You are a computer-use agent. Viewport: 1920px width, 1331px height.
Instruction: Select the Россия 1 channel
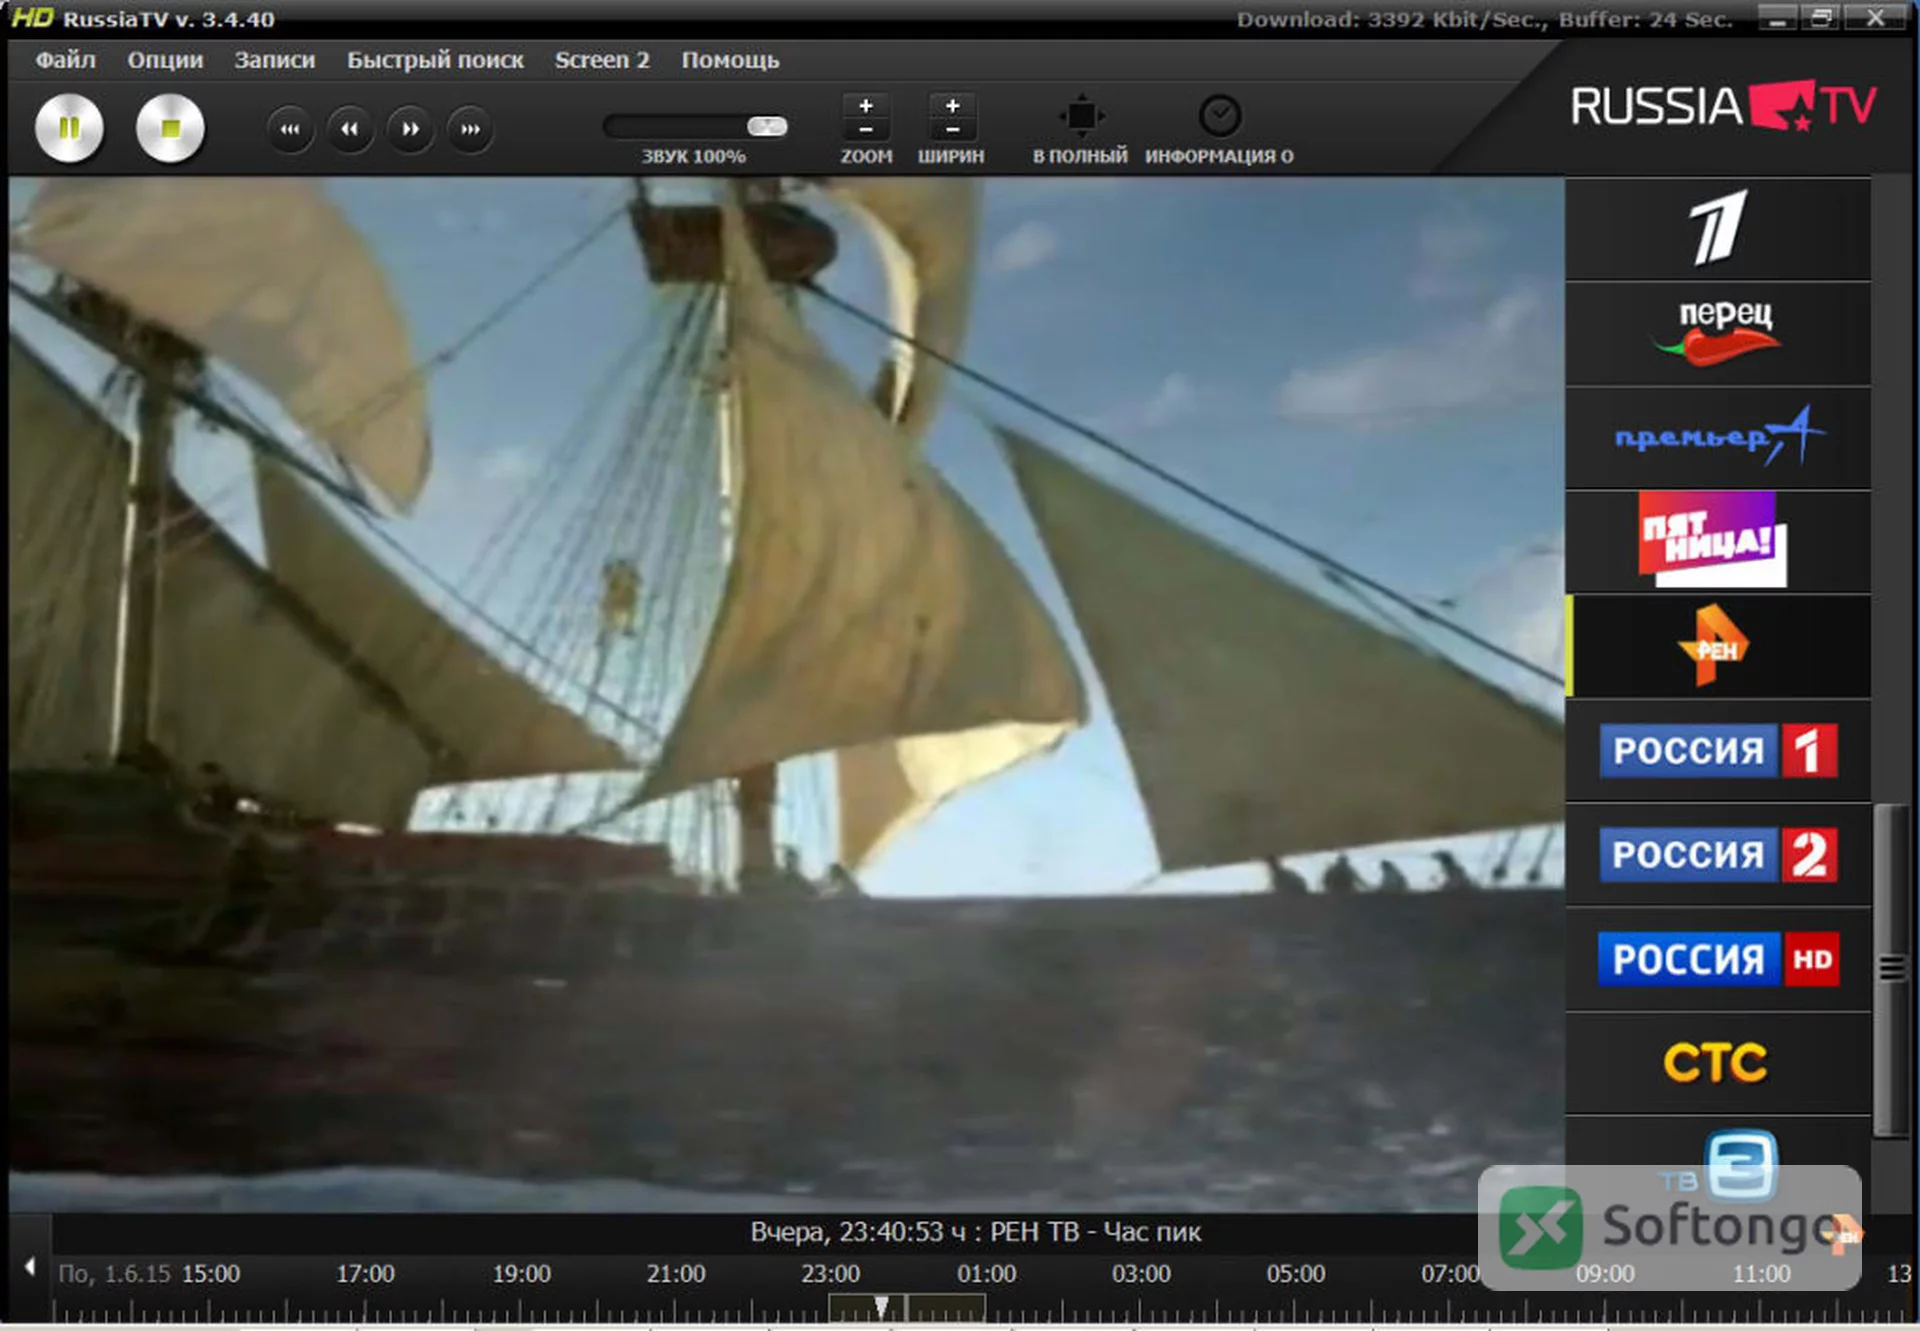click(1717, 751)
